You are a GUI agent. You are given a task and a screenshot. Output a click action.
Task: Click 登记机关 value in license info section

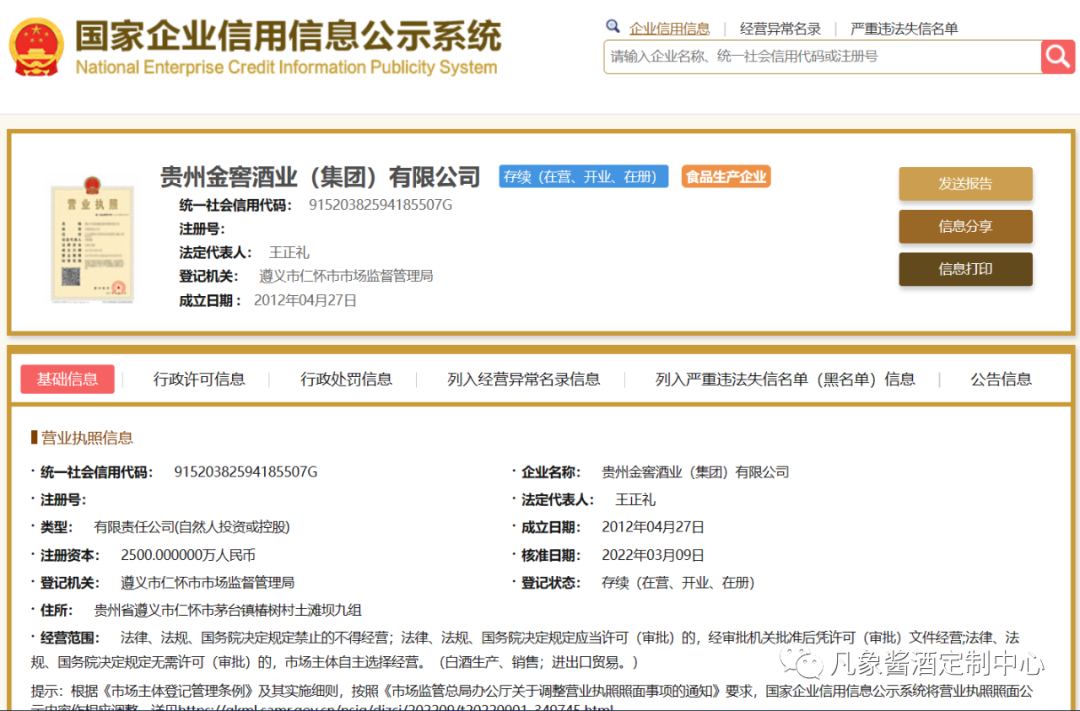[207, 583]
